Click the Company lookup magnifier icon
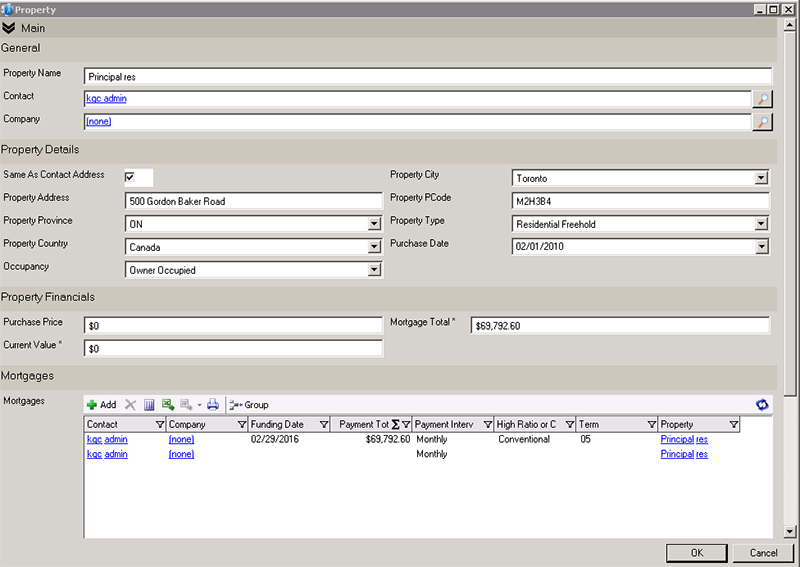The image size is (800, 567). [763, 121]
